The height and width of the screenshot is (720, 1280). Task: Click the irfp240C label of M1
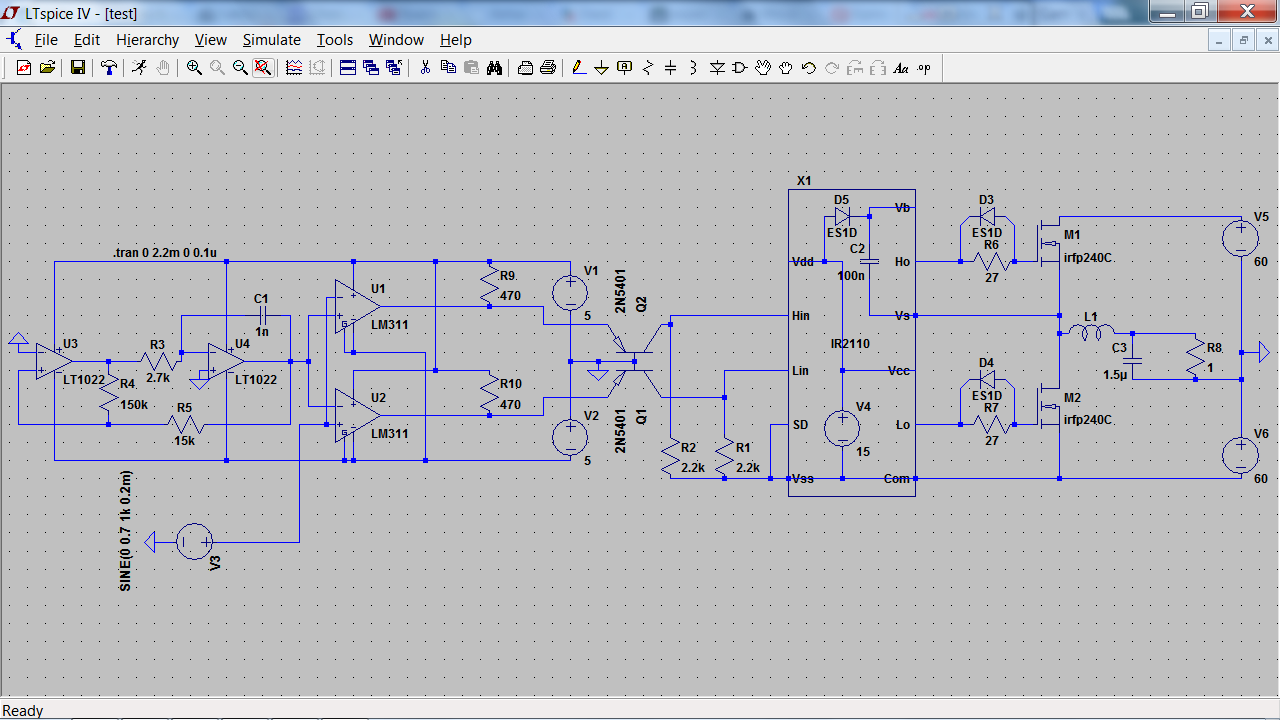pos(1088,258)
